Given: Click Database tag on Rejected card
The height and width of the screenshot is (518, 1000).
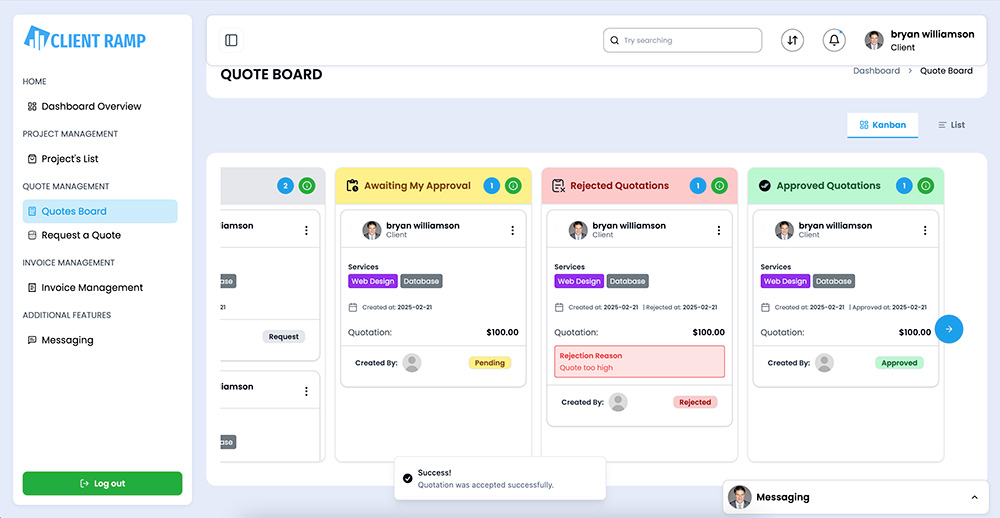Looking at the screenshot, I should click(x=628, y=281).
